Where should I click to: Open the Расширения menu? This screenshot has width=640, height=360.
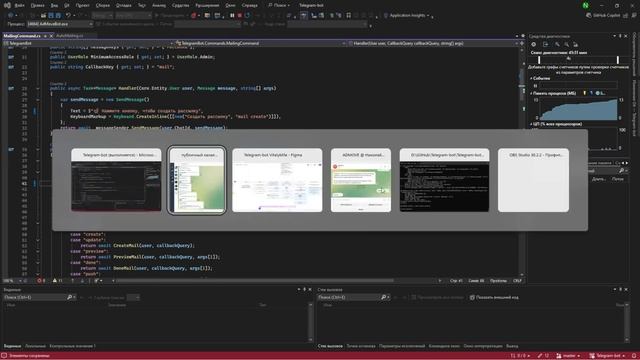tap(207, 5)
